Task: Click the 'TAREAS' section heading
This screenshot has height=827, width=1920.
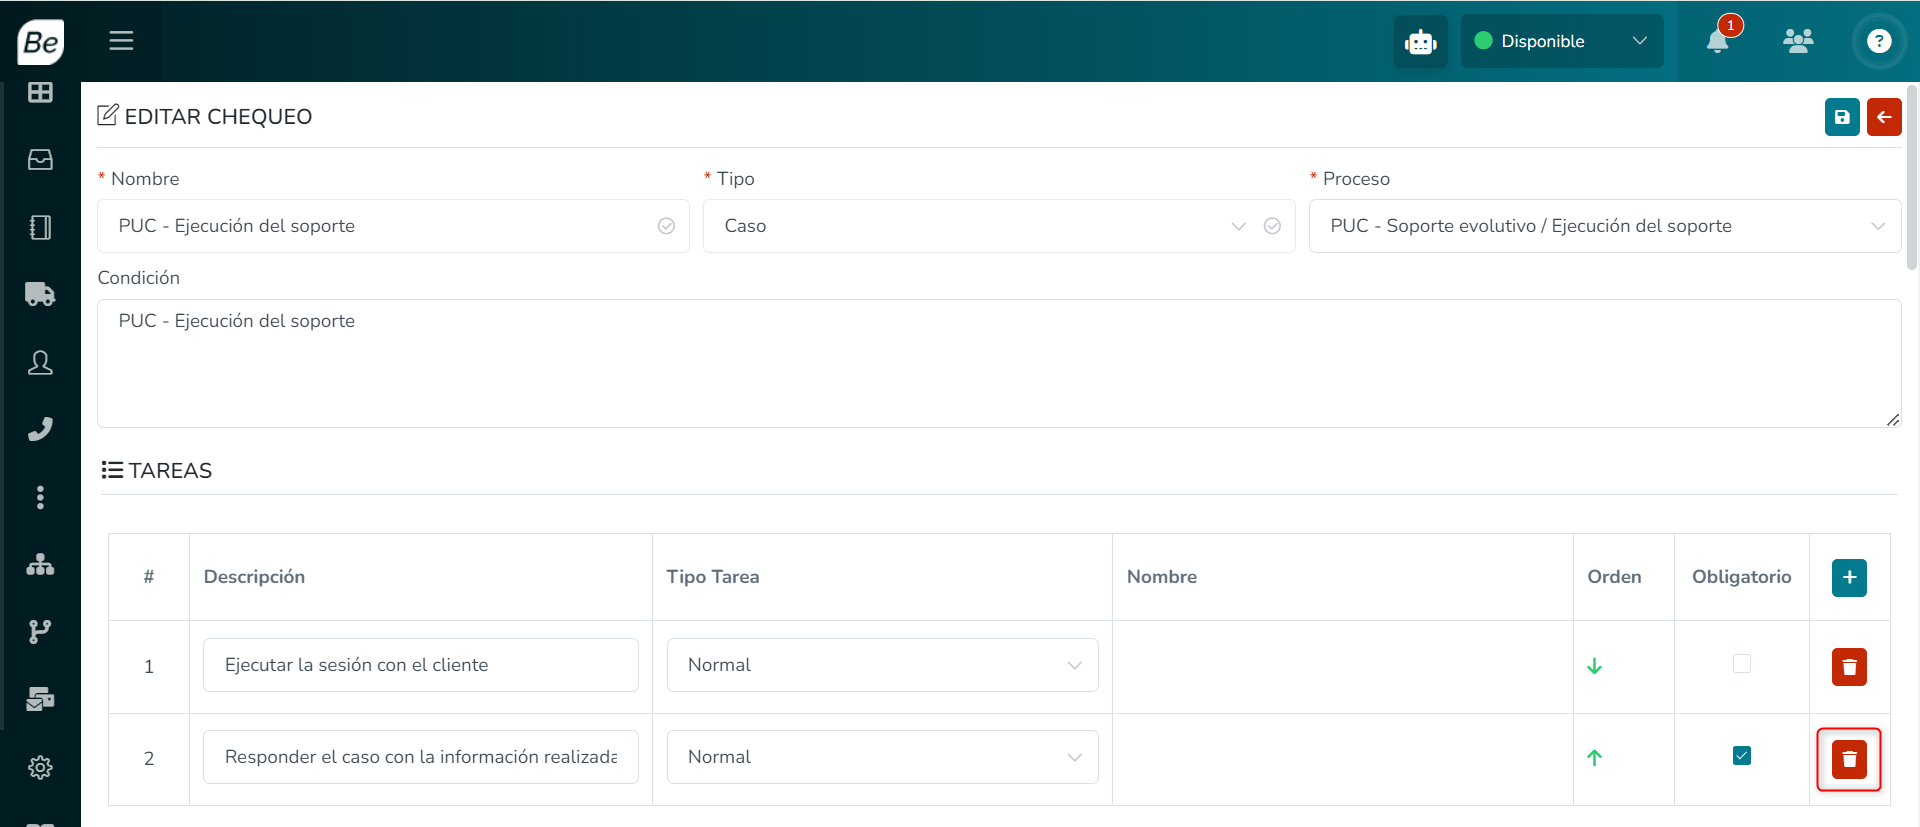Action: [x=170, y=471]
